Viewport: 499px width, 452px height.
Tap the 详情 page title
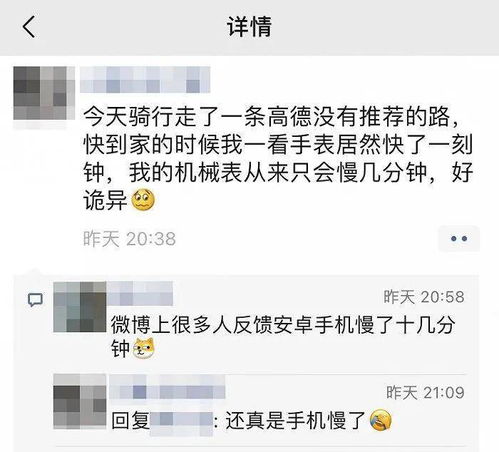click(x=249, y=27)
